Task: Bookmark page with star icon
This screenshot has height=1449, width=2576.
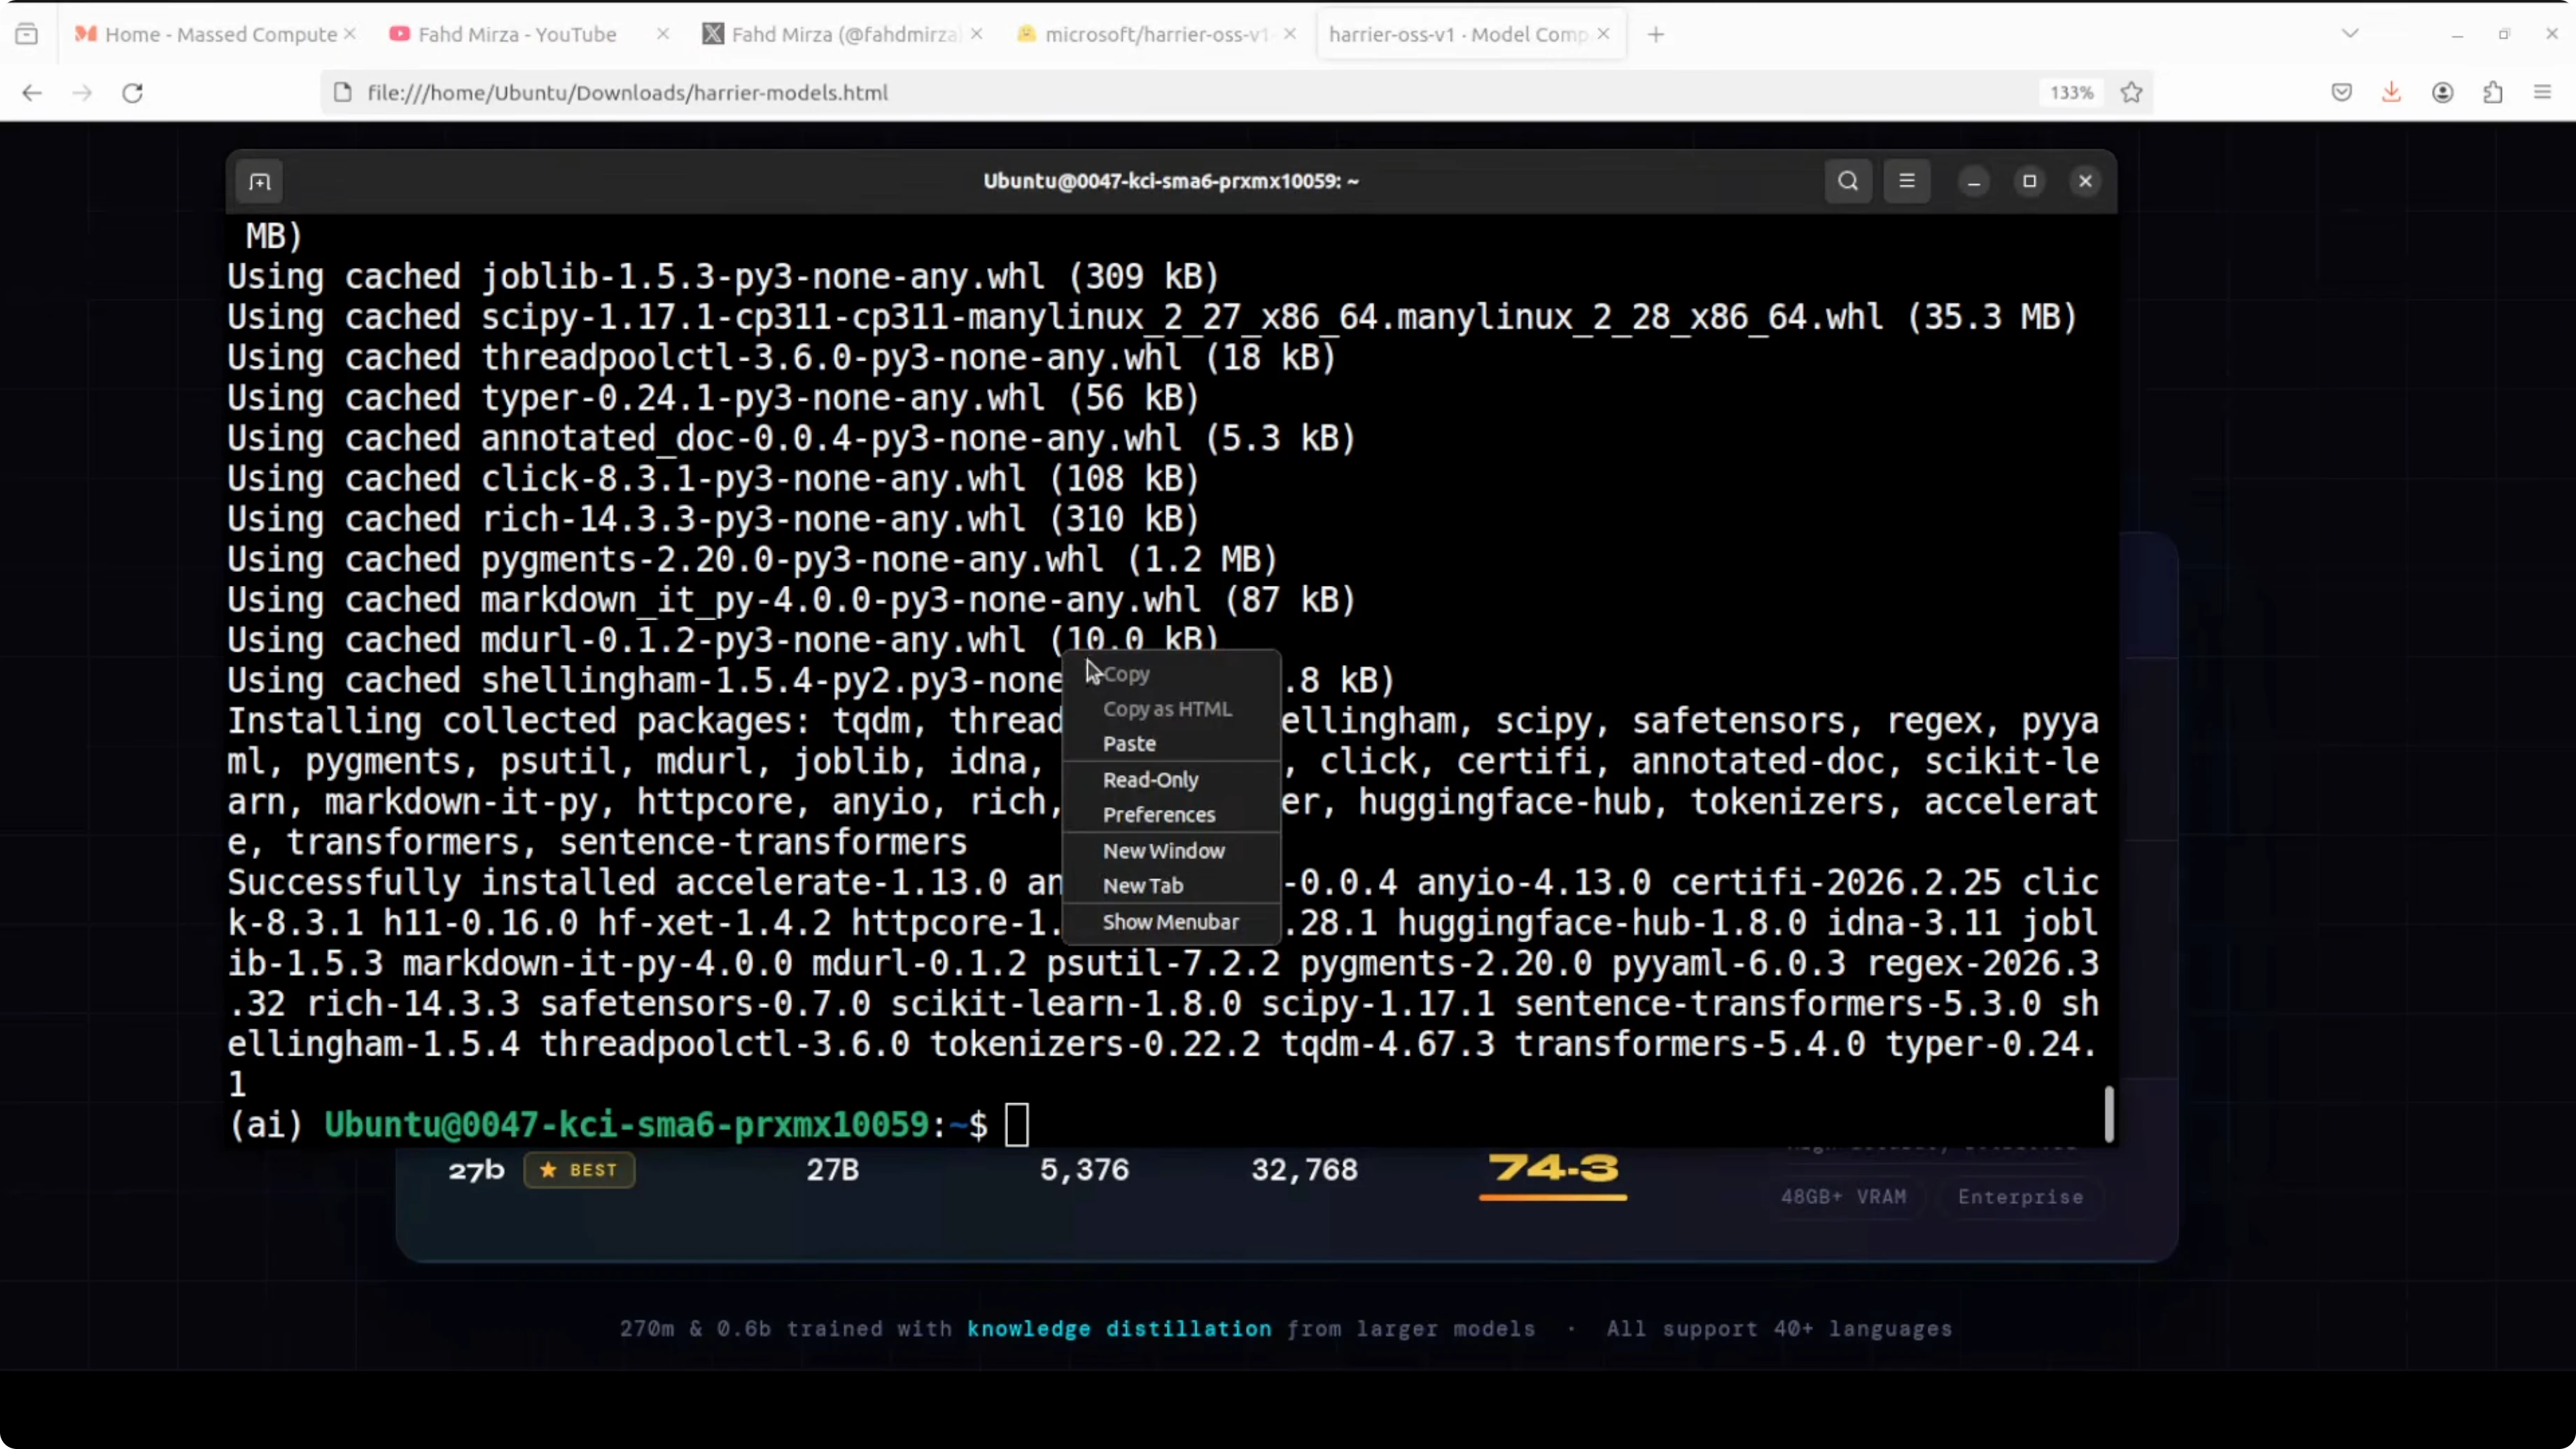Action: tap(2131, 93)
